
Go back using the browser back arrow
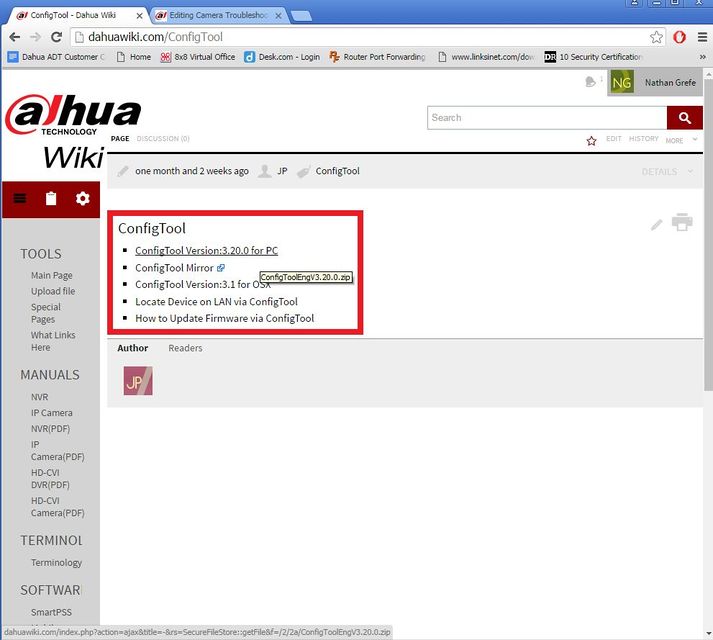click(14, 37)
